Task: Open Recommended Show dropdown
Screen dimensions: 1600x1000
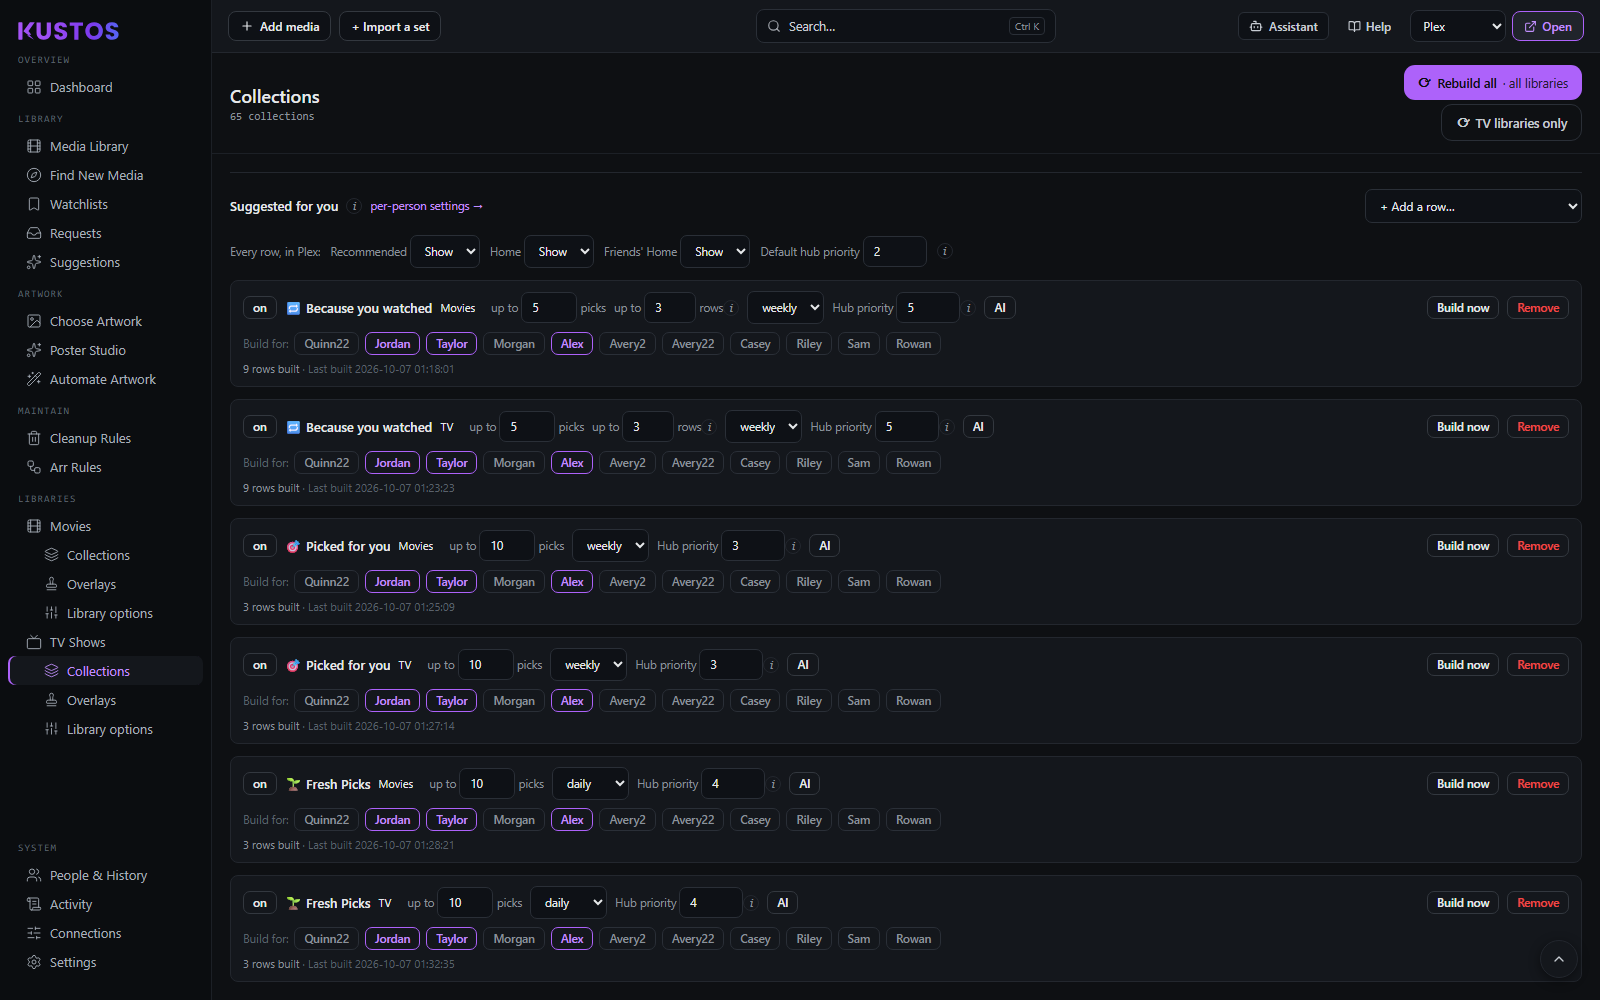Action: point(445,252)
